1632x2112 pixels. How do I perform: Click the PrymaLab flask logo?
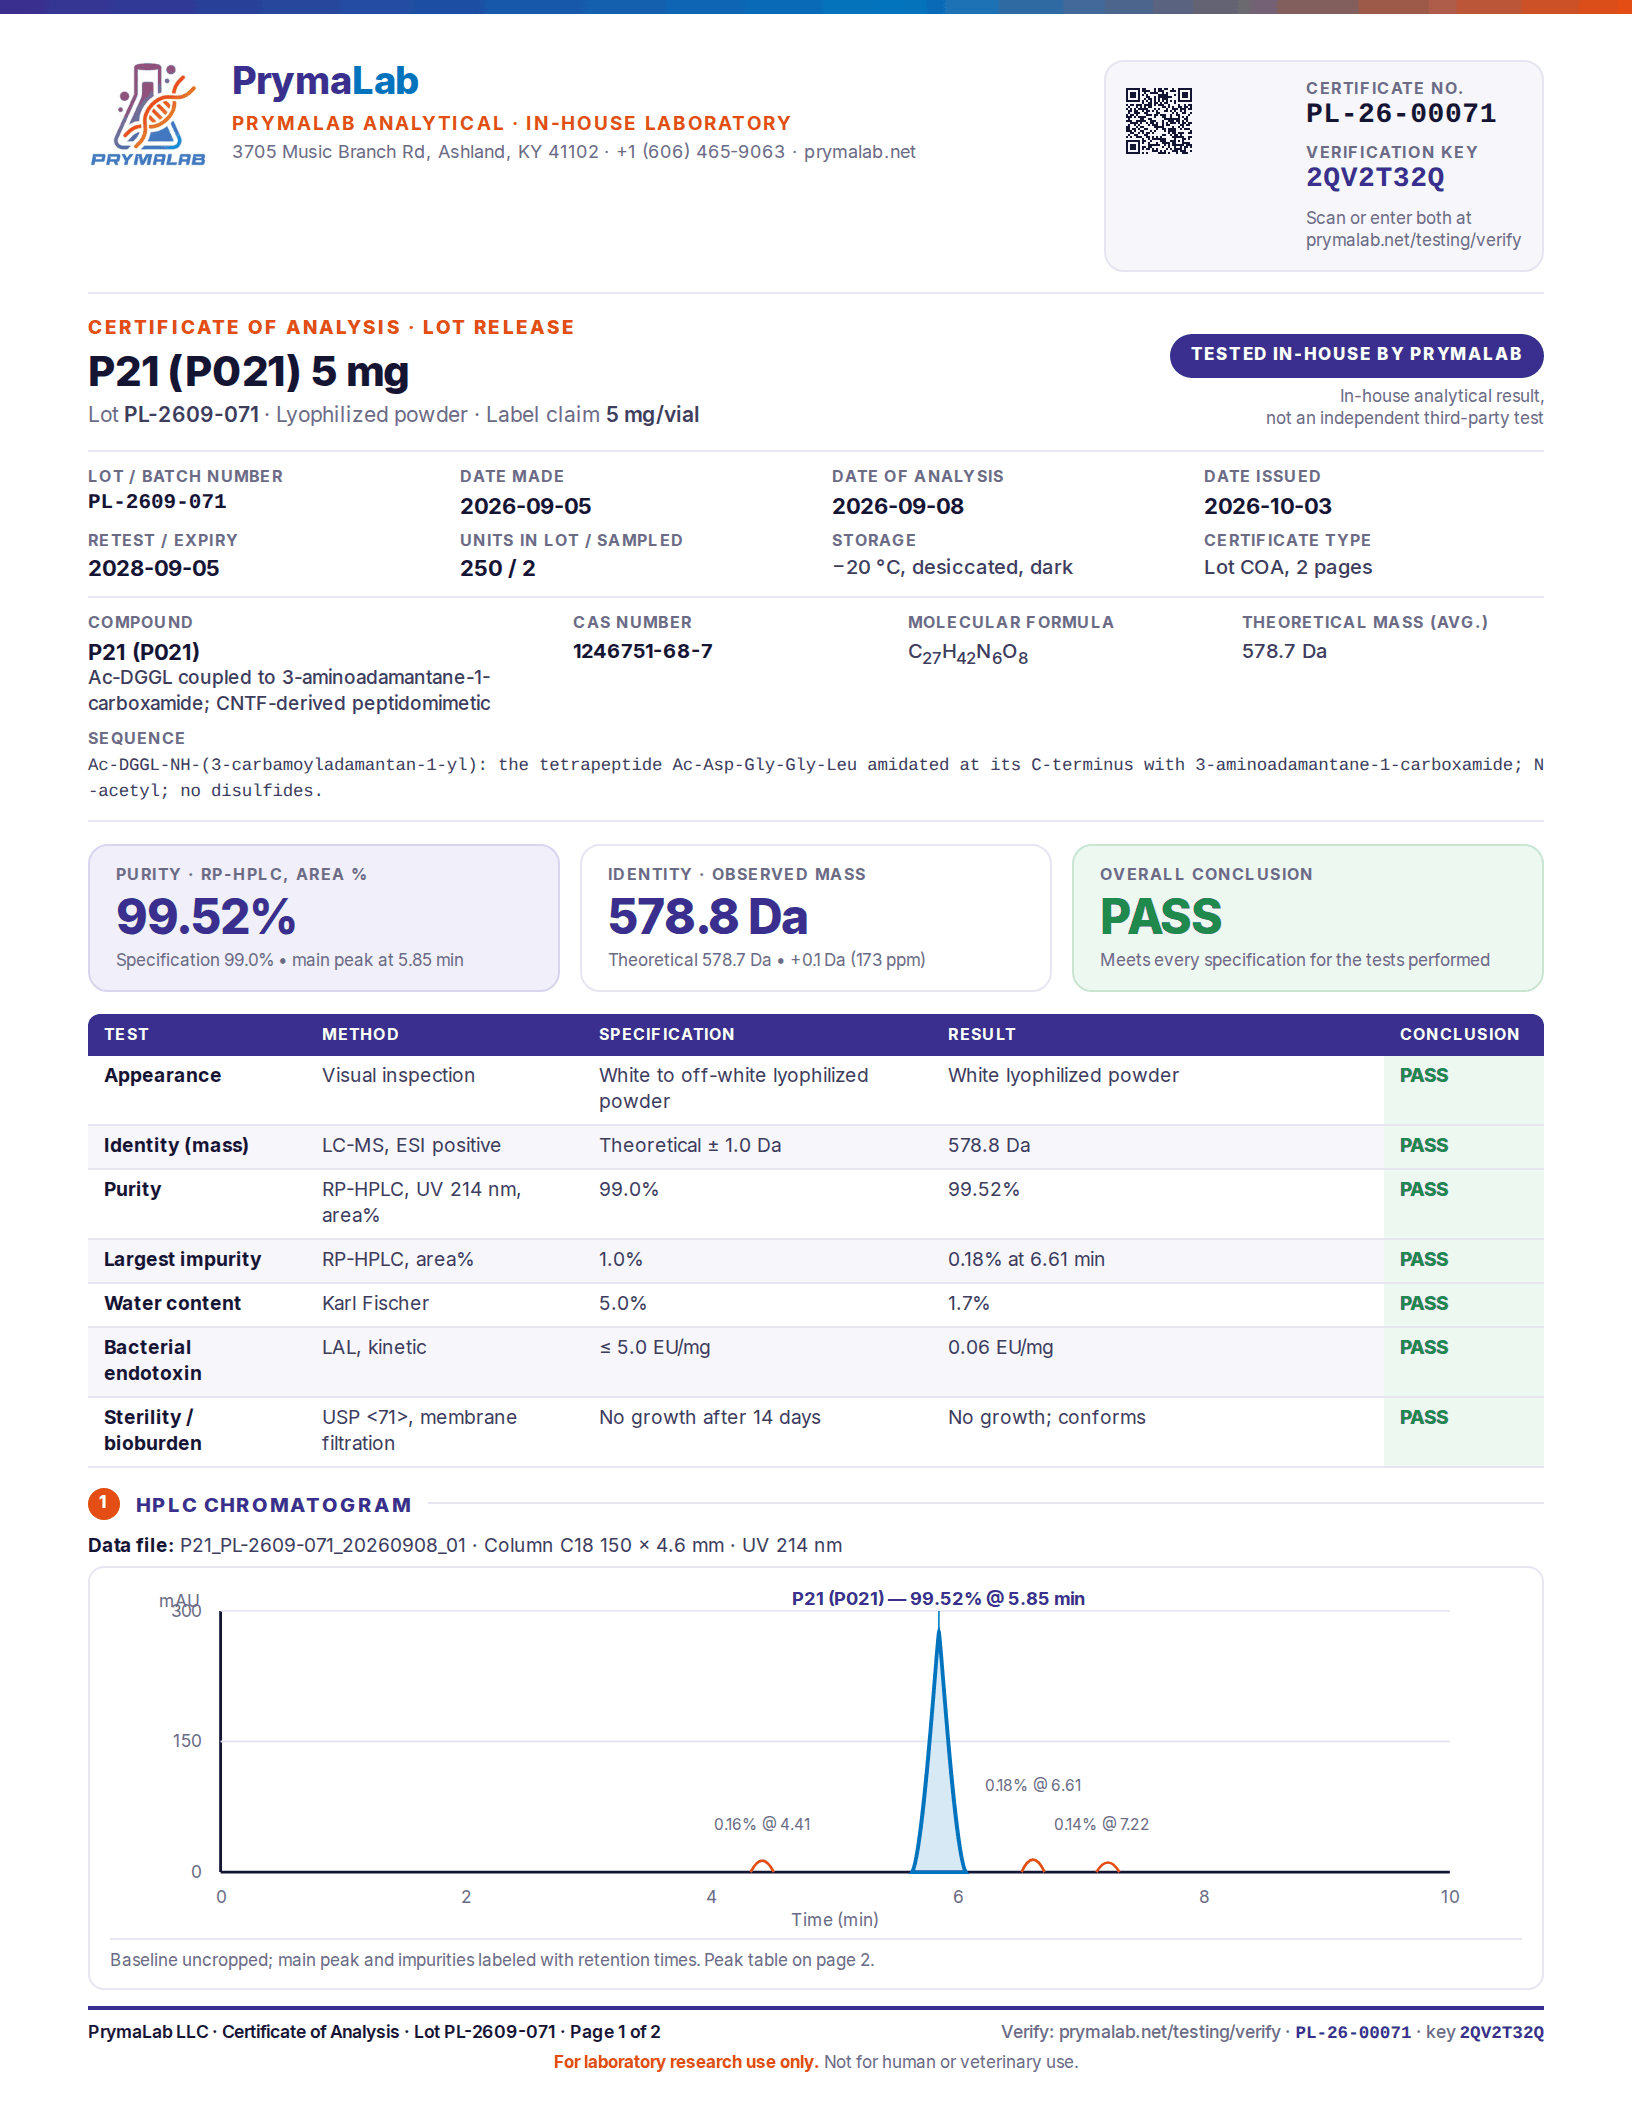pos(148,114)
